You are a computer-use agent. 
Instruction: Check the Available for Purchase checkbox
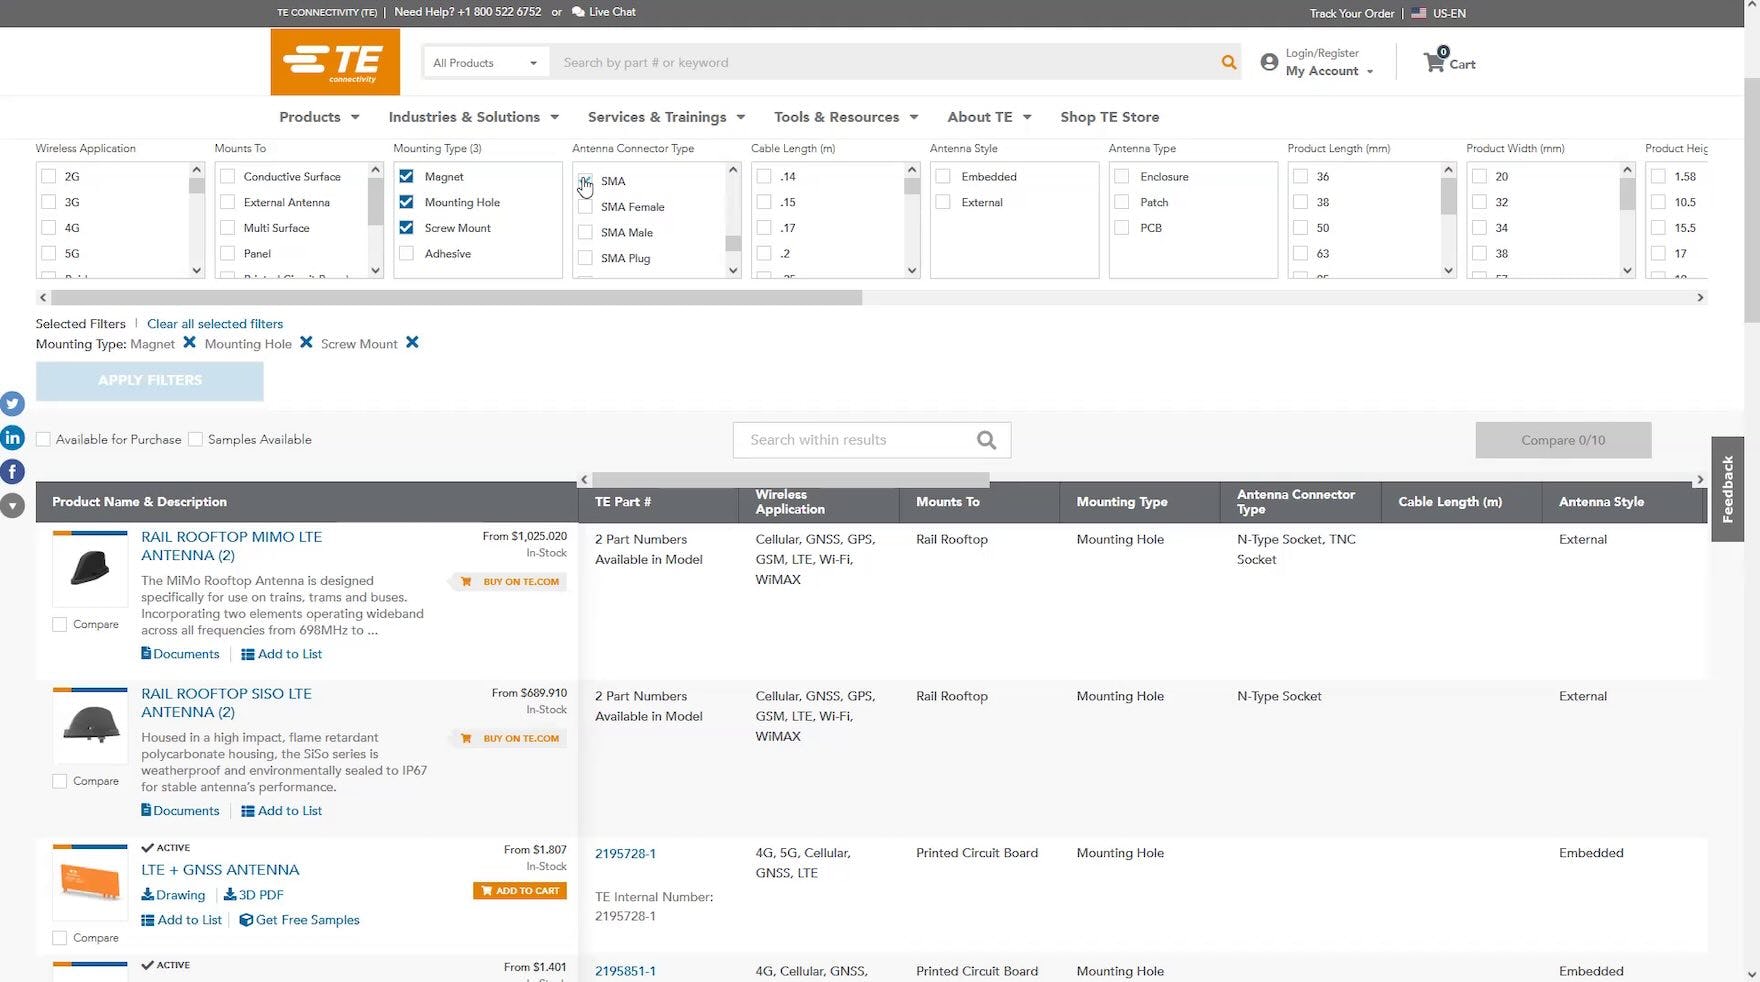[x=44, y=439]
